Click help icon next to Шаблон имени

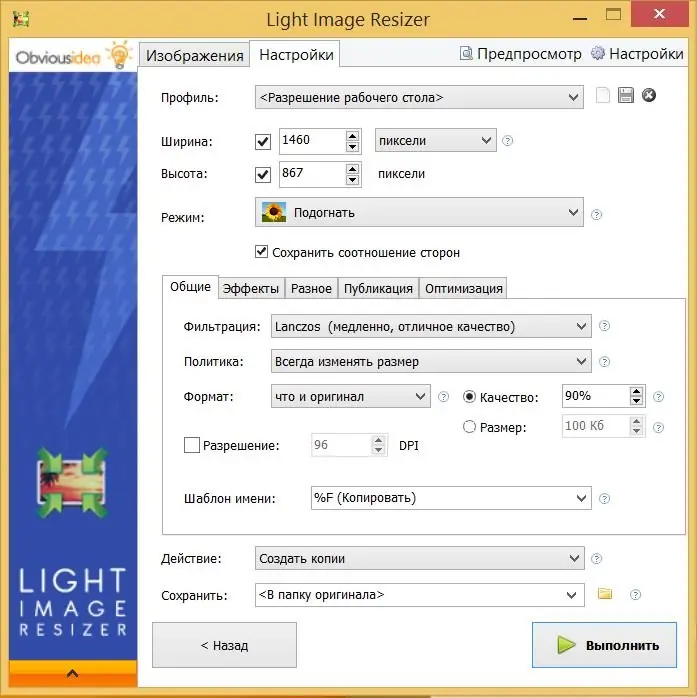click(x=604, y=499)
